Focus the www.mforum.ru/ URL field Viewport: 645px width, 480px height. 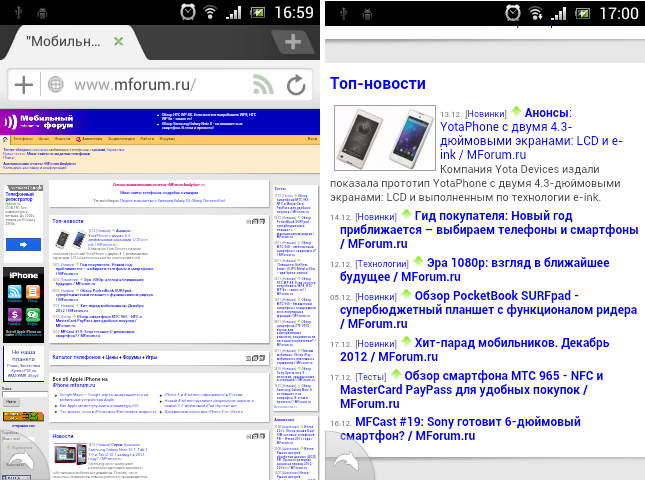coord(135,85)
